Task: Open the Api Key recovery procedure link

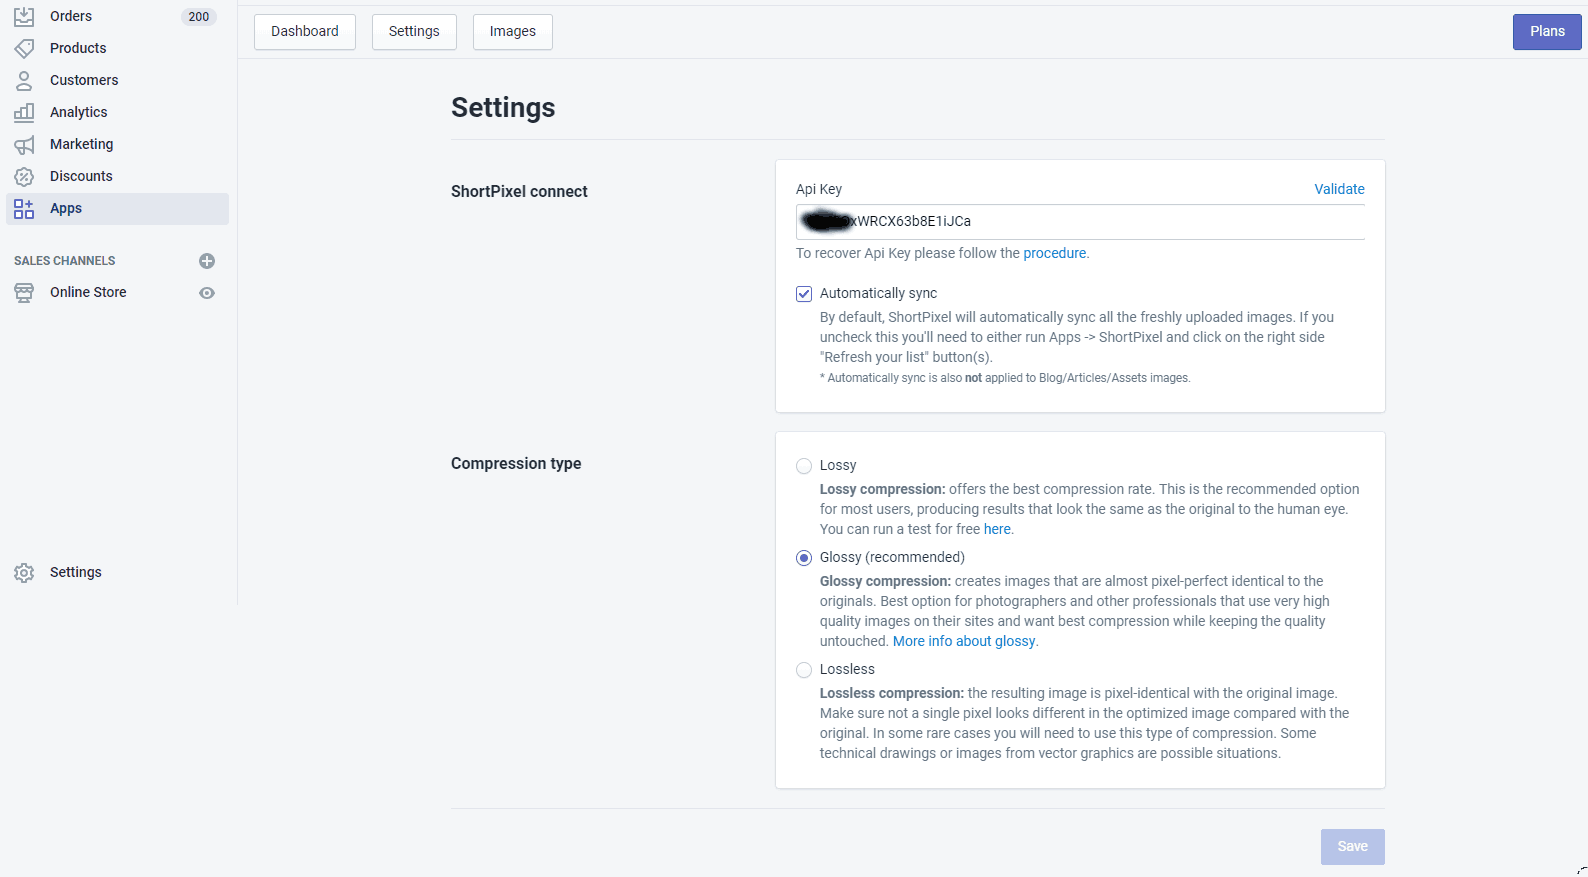Action: [1054, 253]
